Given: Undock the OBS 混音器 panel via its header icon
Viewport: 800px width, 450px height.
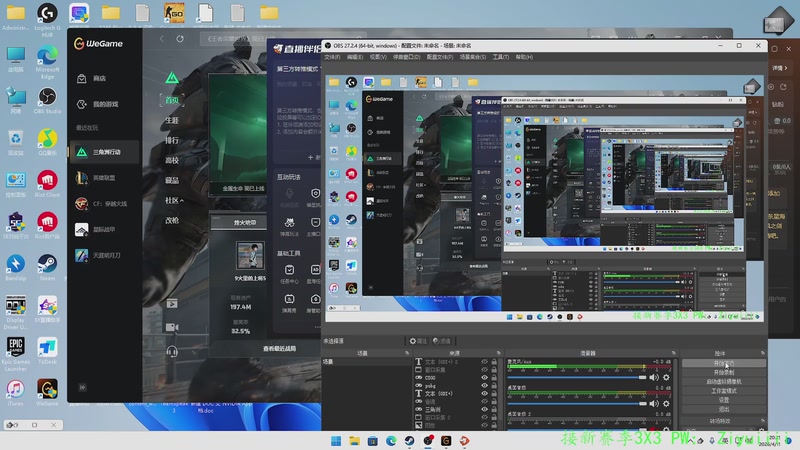Looking at the screenshot, I should pyautogui.click(x=673, y=353).
